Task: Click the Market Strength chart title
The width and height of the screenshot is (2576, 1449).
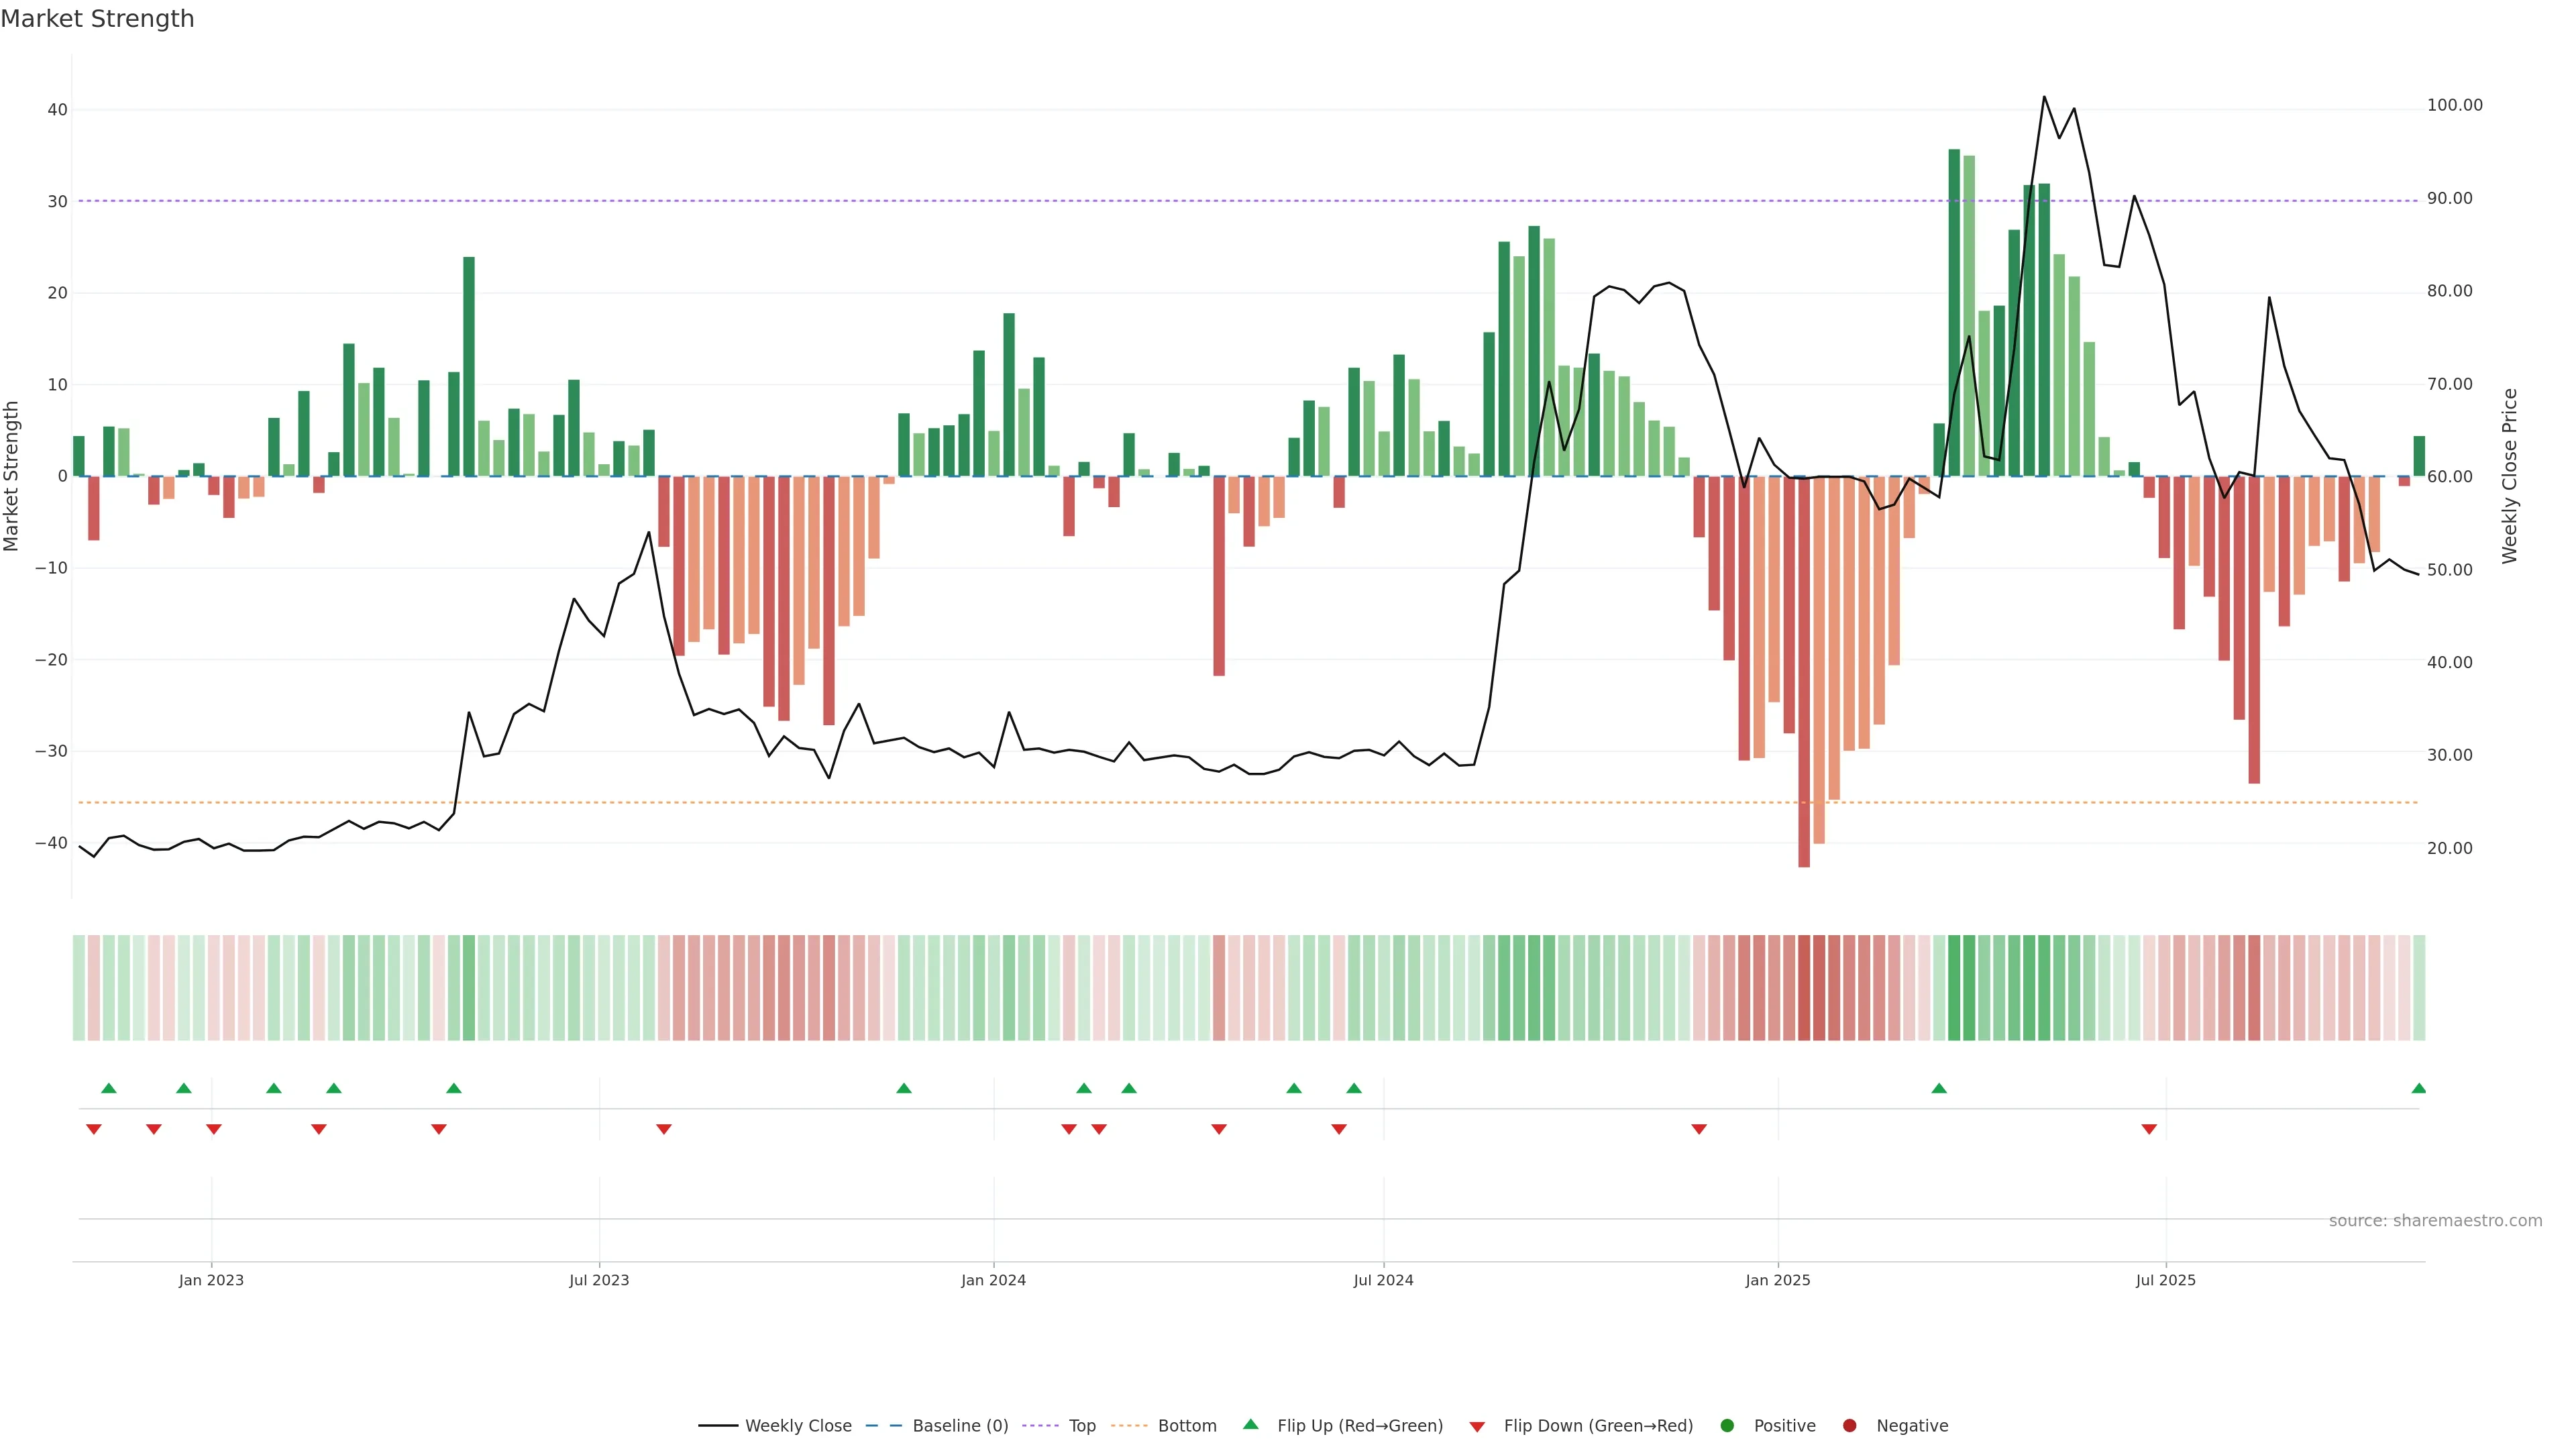Action: click(x=97, y=19)
